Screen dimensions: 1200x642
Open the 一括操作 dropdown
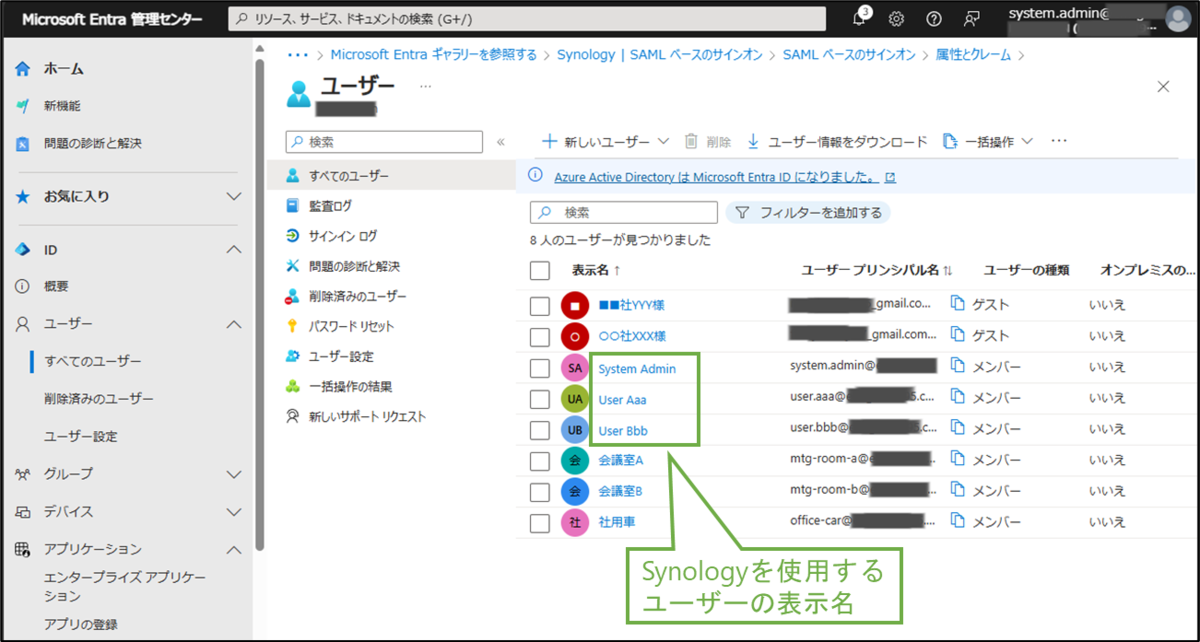[x=988, y=142]
